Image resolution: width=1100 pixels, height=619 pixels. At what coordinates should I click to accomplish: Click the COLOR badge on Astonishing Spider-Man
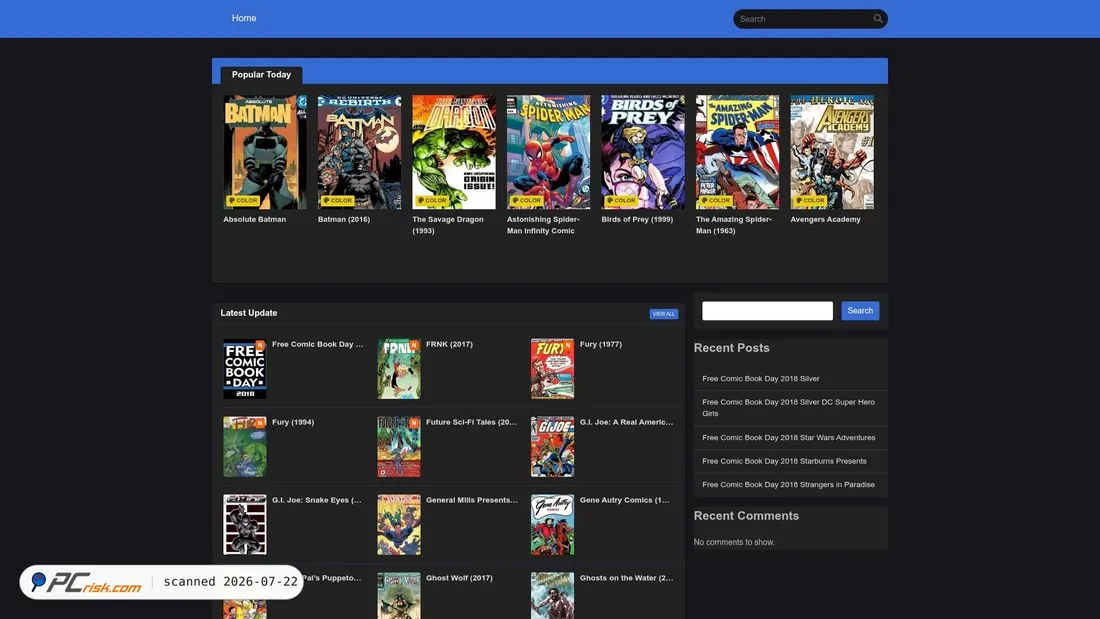point(527,201)
